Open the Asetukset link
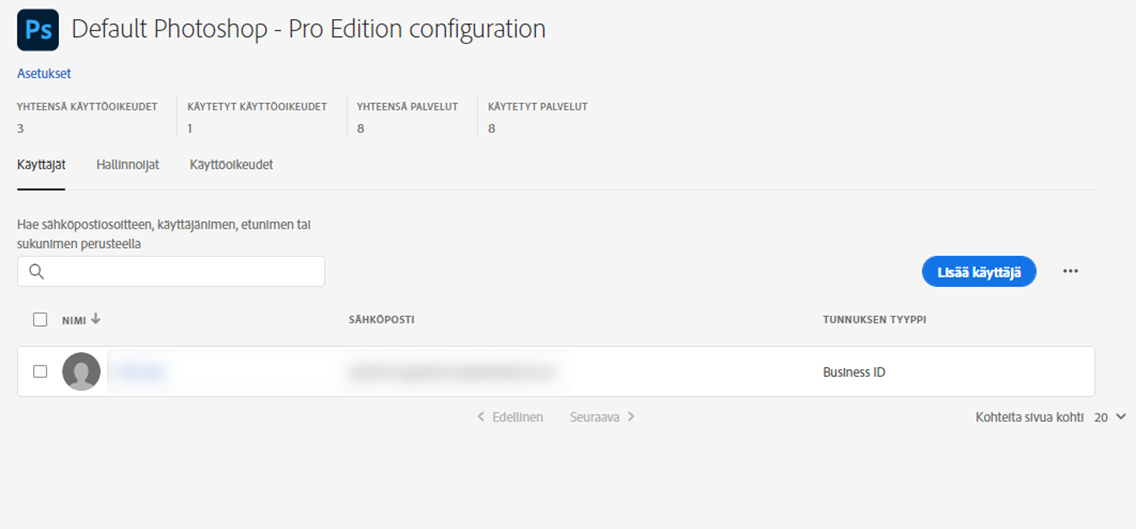 [x=44, y=74]
